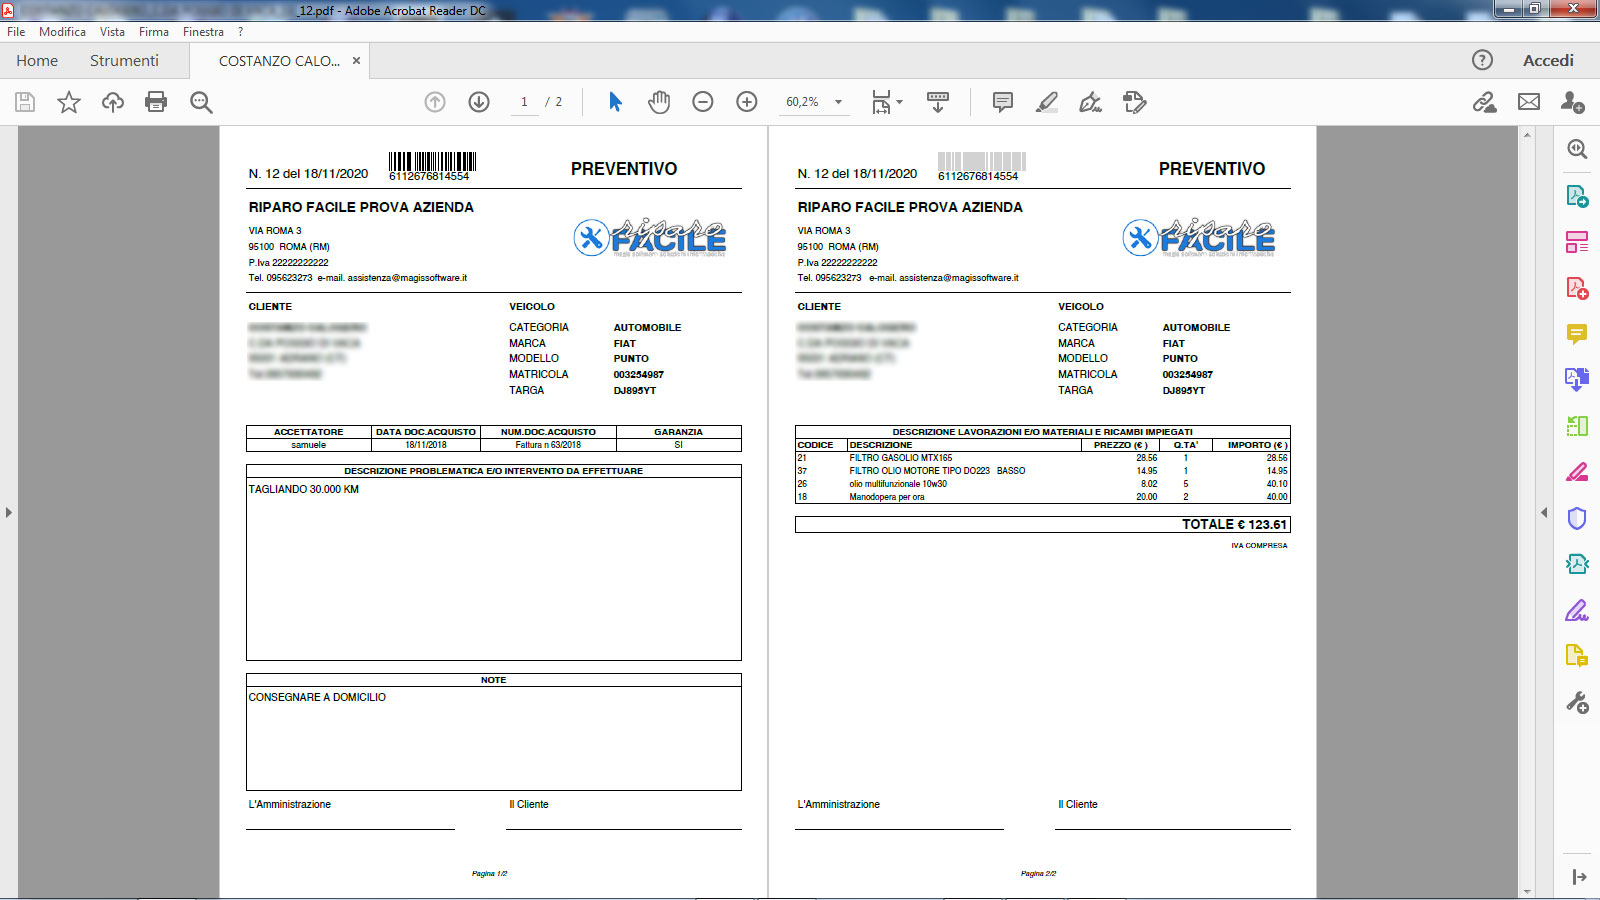This screenshot has width=1600, height=900.
Task: Switch to the Strumenti tab
Action: pyautogui.click(x=124, y=60)
